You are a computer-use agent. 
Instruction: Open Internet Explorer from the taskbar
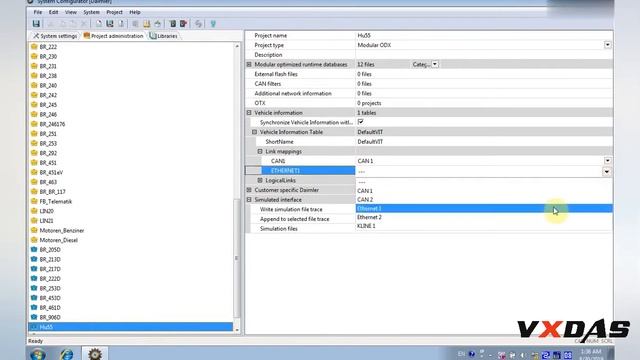point(67,354)
